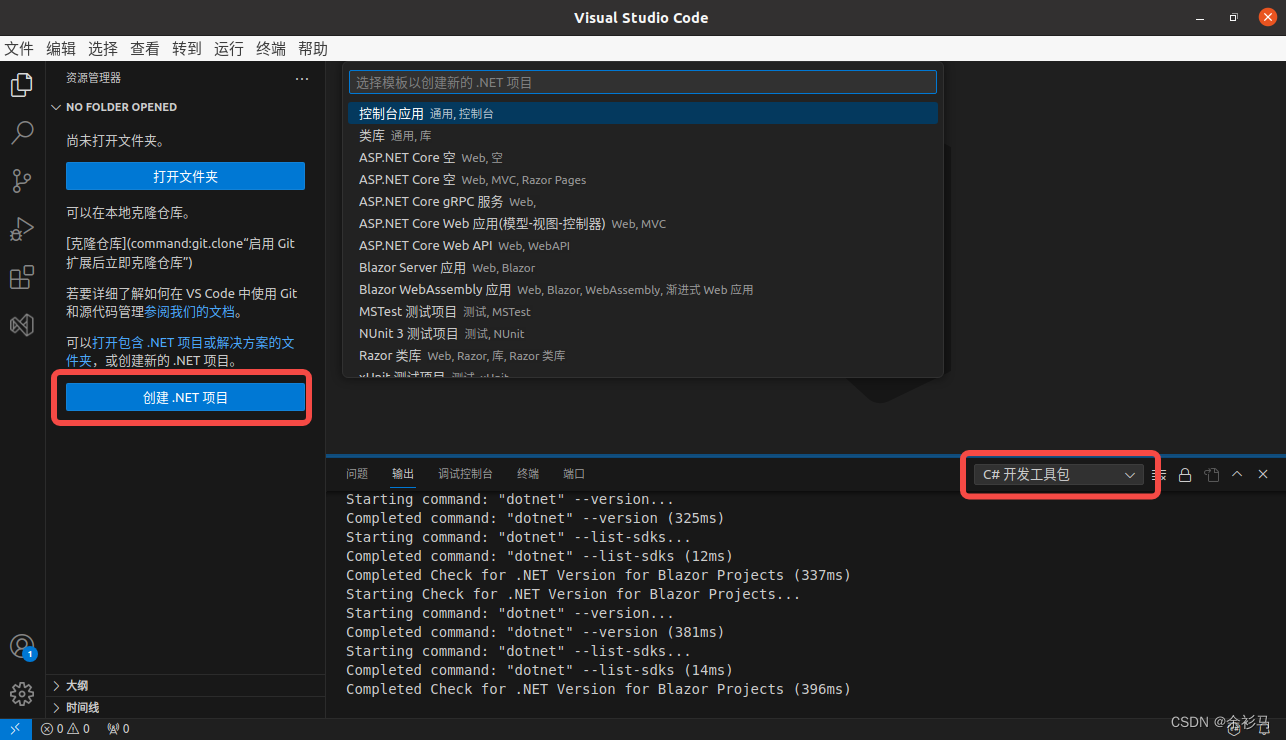Clear the output panel
The image size is (1286, 740).
pos(1159,475)
